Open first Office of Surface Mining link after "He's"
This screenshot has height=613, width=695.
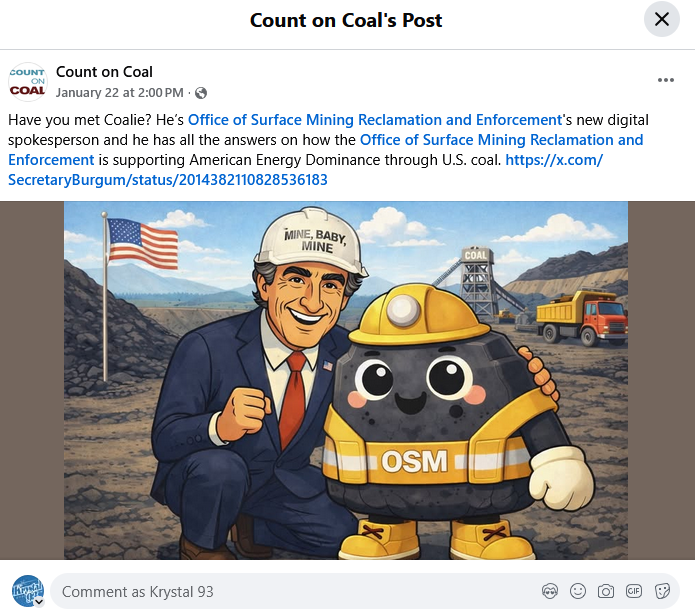375,120
